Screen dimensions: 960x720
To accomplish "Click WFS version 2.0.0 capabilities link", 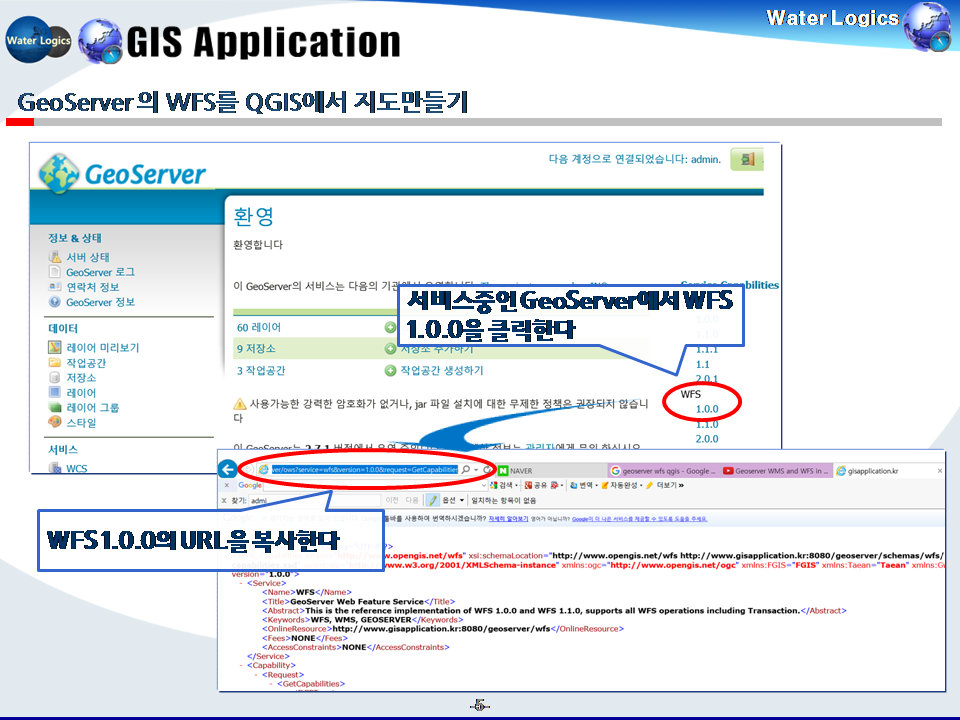I will coord(707,439).
